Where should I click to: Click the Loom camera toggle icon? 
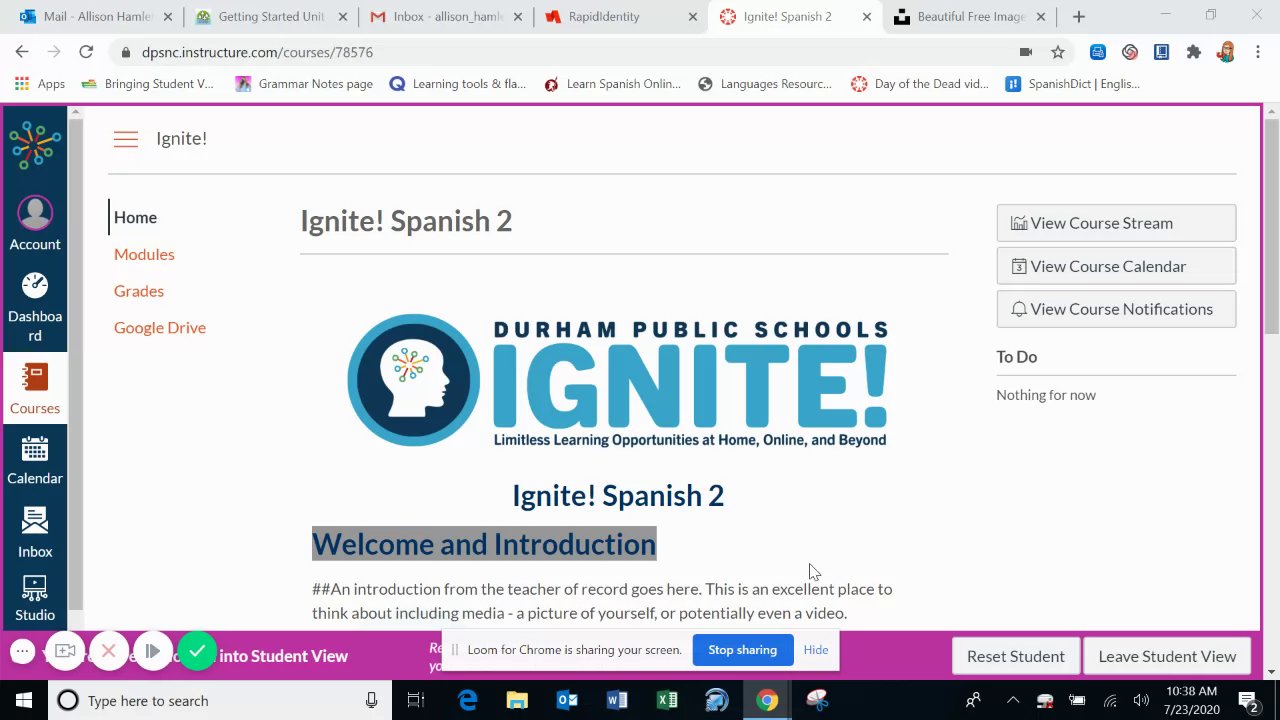(65, 651)
